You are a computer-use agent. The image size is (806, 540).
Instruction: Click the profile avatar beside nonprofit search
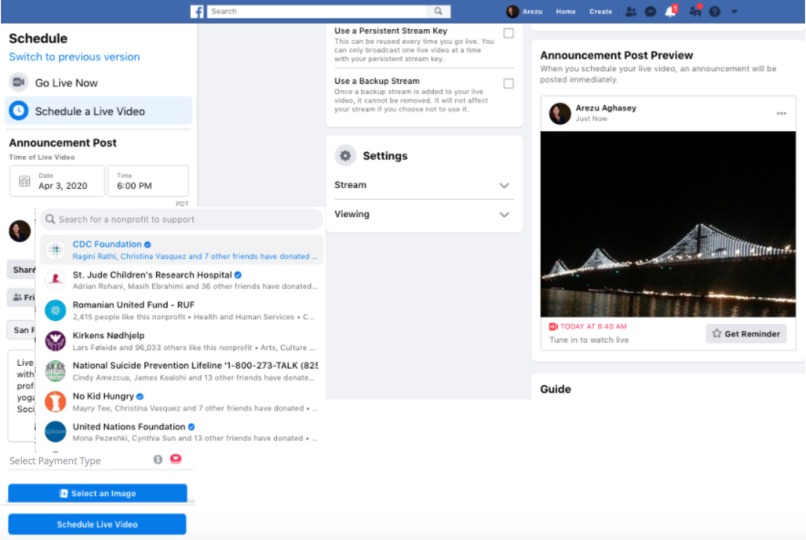20,231
